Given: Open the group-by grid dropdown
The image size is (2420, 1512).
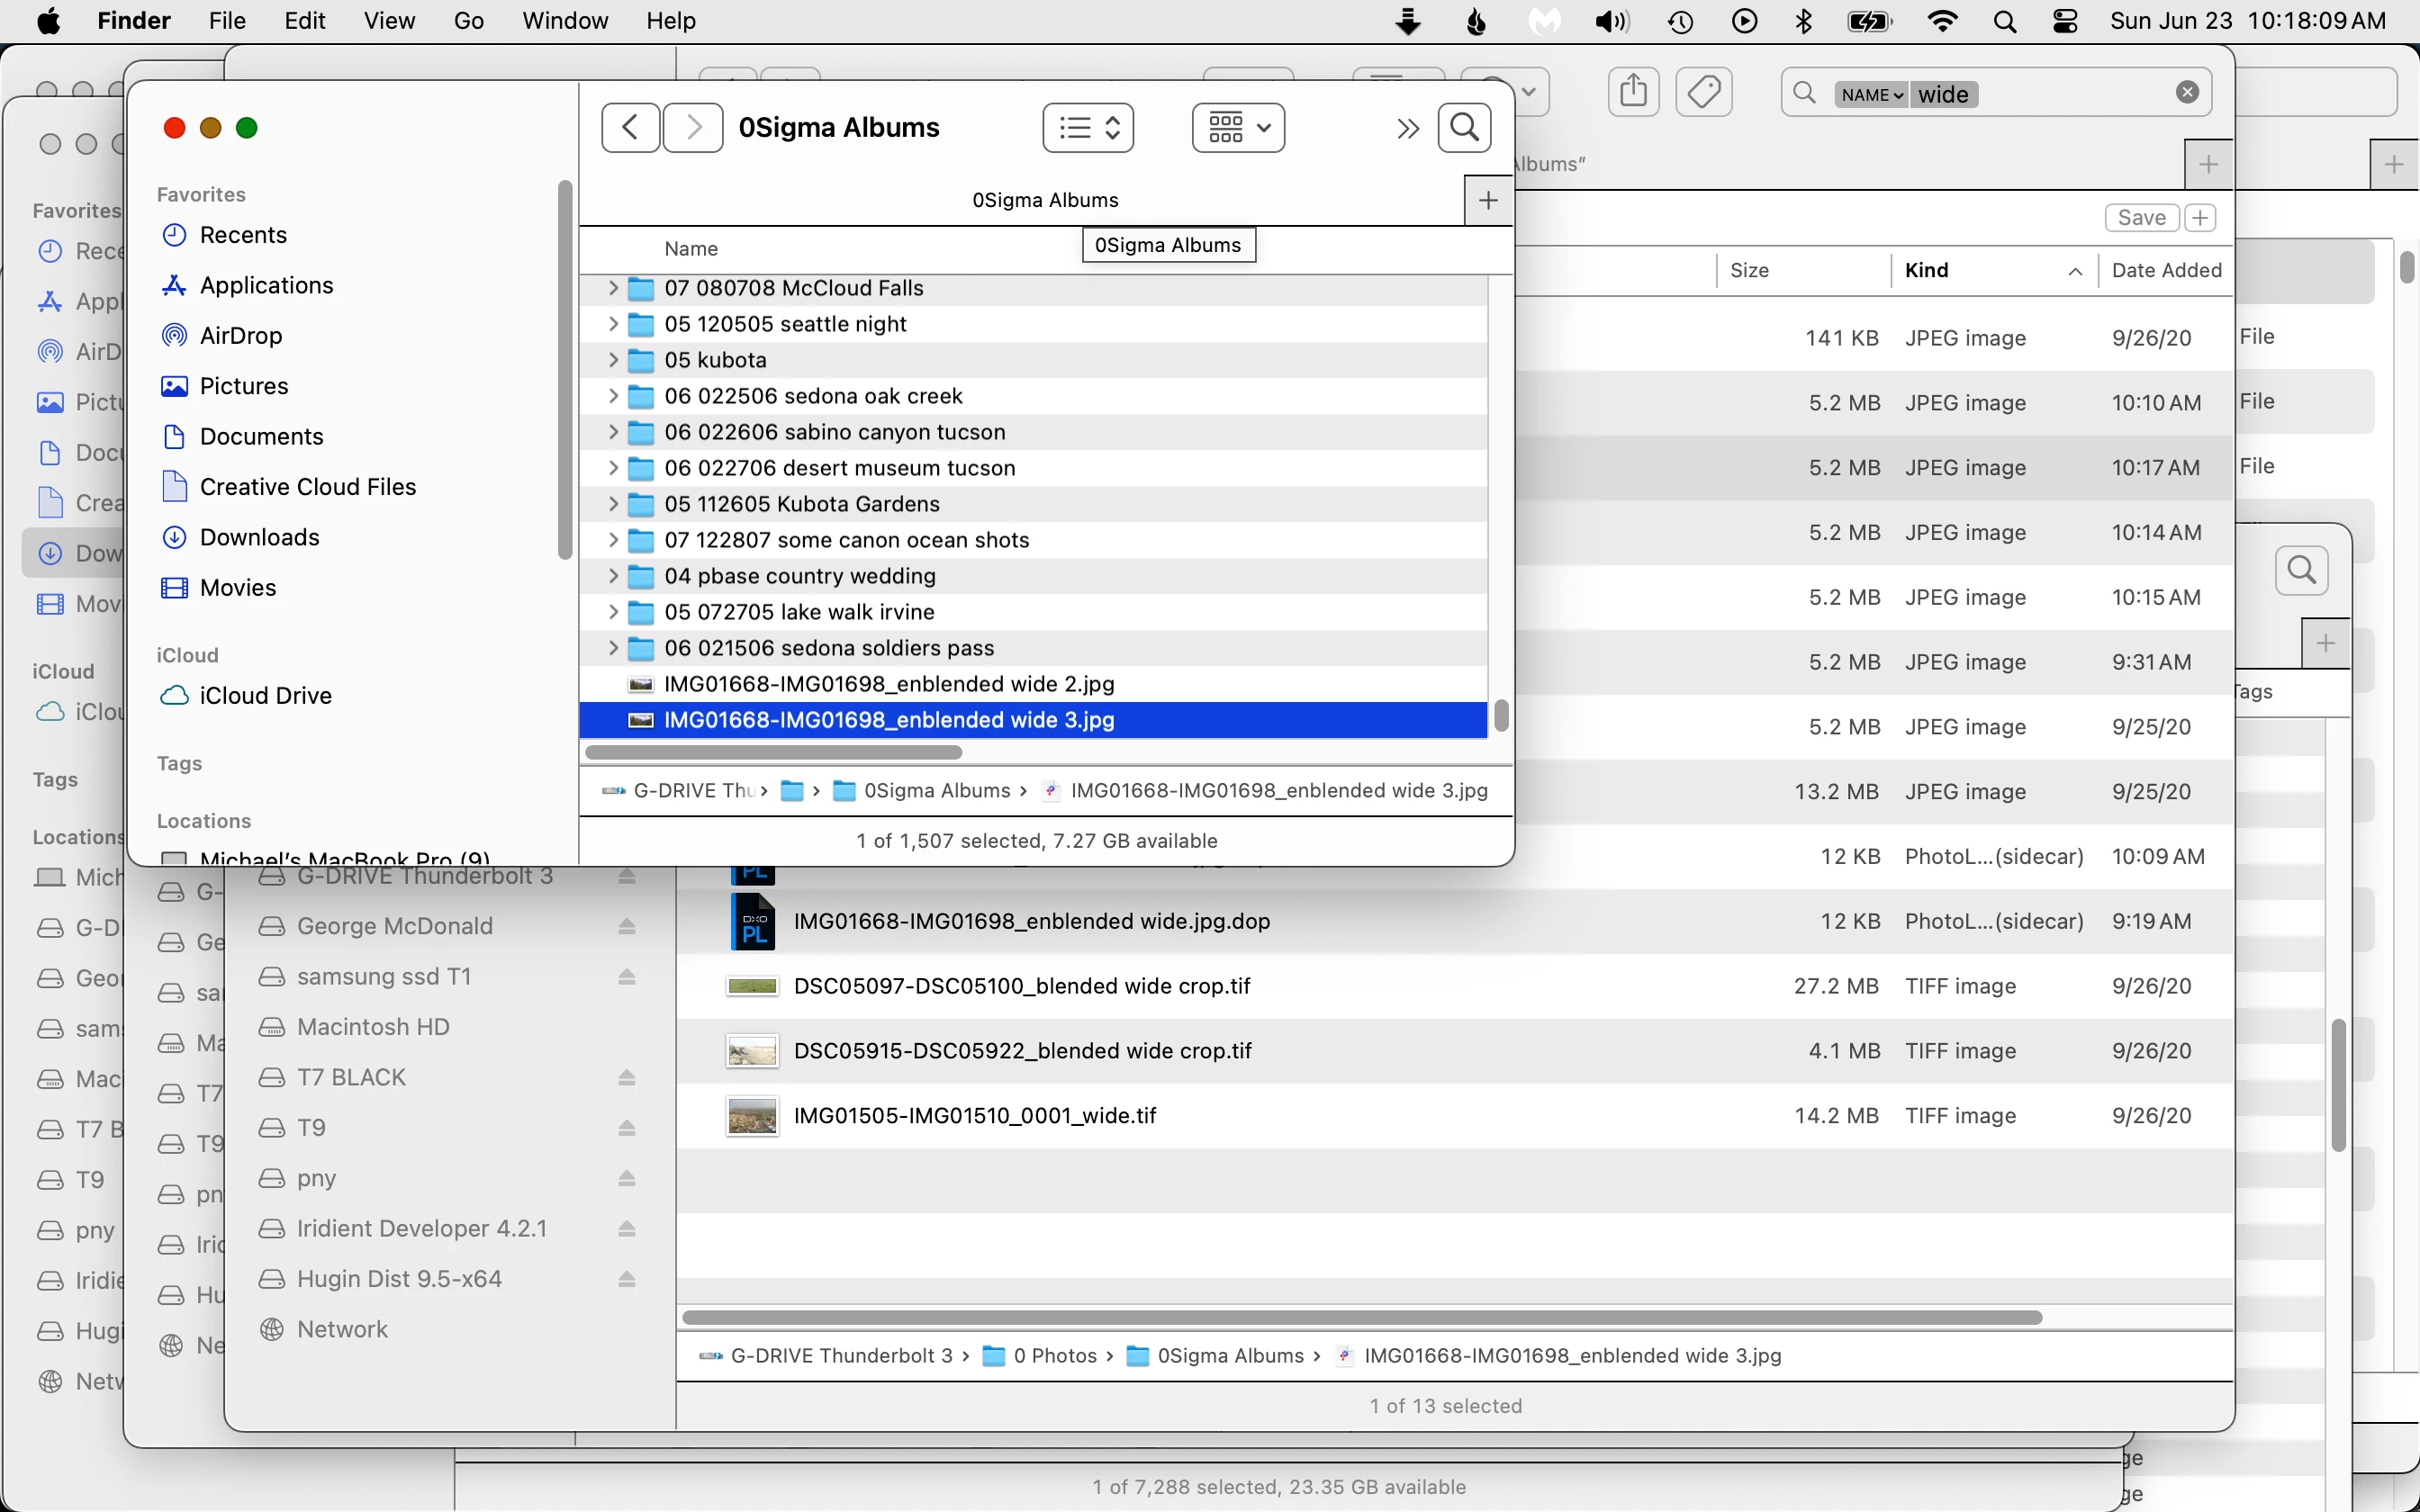Looking at the screenshot, I should click(x=1238, y=128).
